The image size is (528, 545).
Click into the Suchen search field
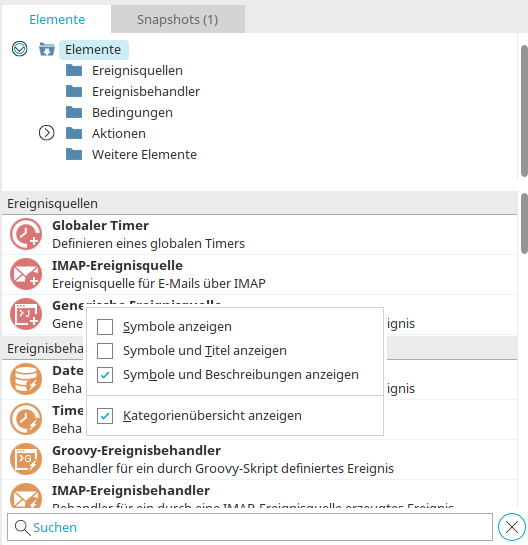tap(250, 527)
